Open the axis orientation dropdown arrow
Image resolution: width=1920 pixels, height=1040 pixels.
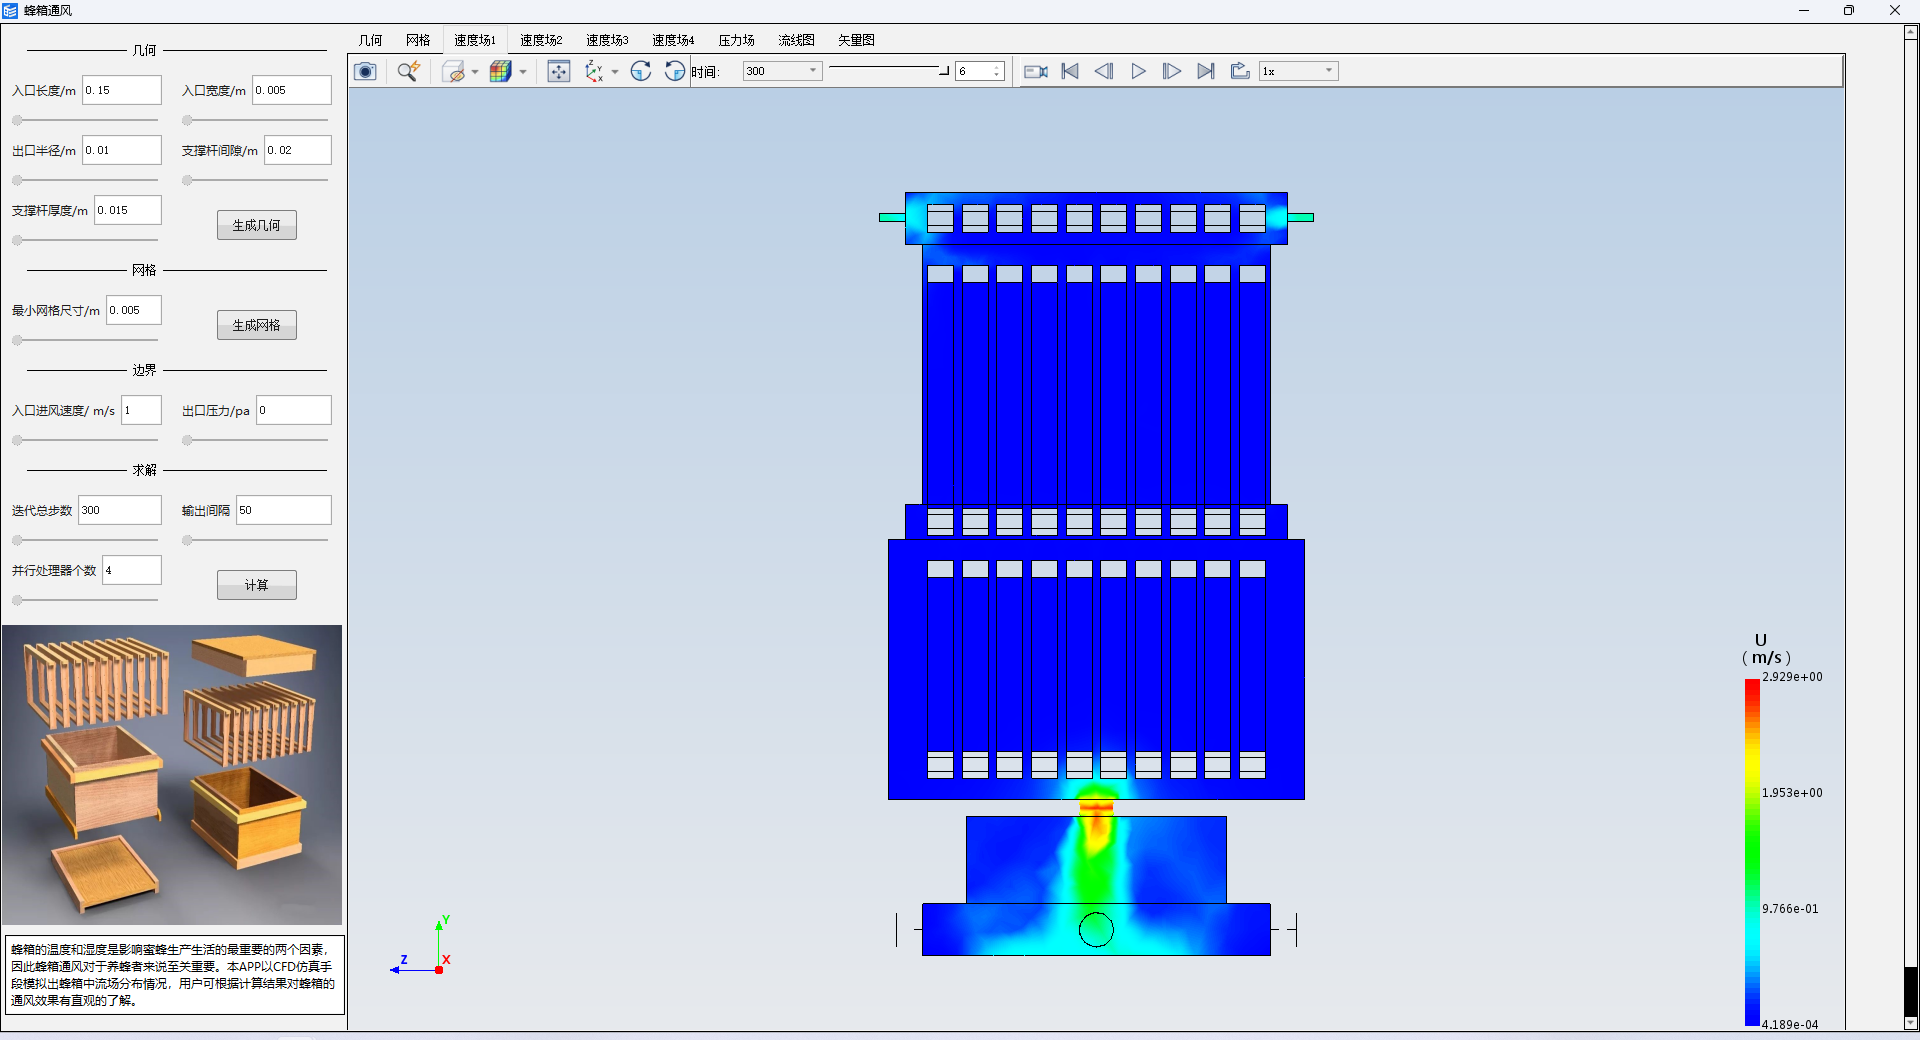pyautogui.click(x=615, y=72)
